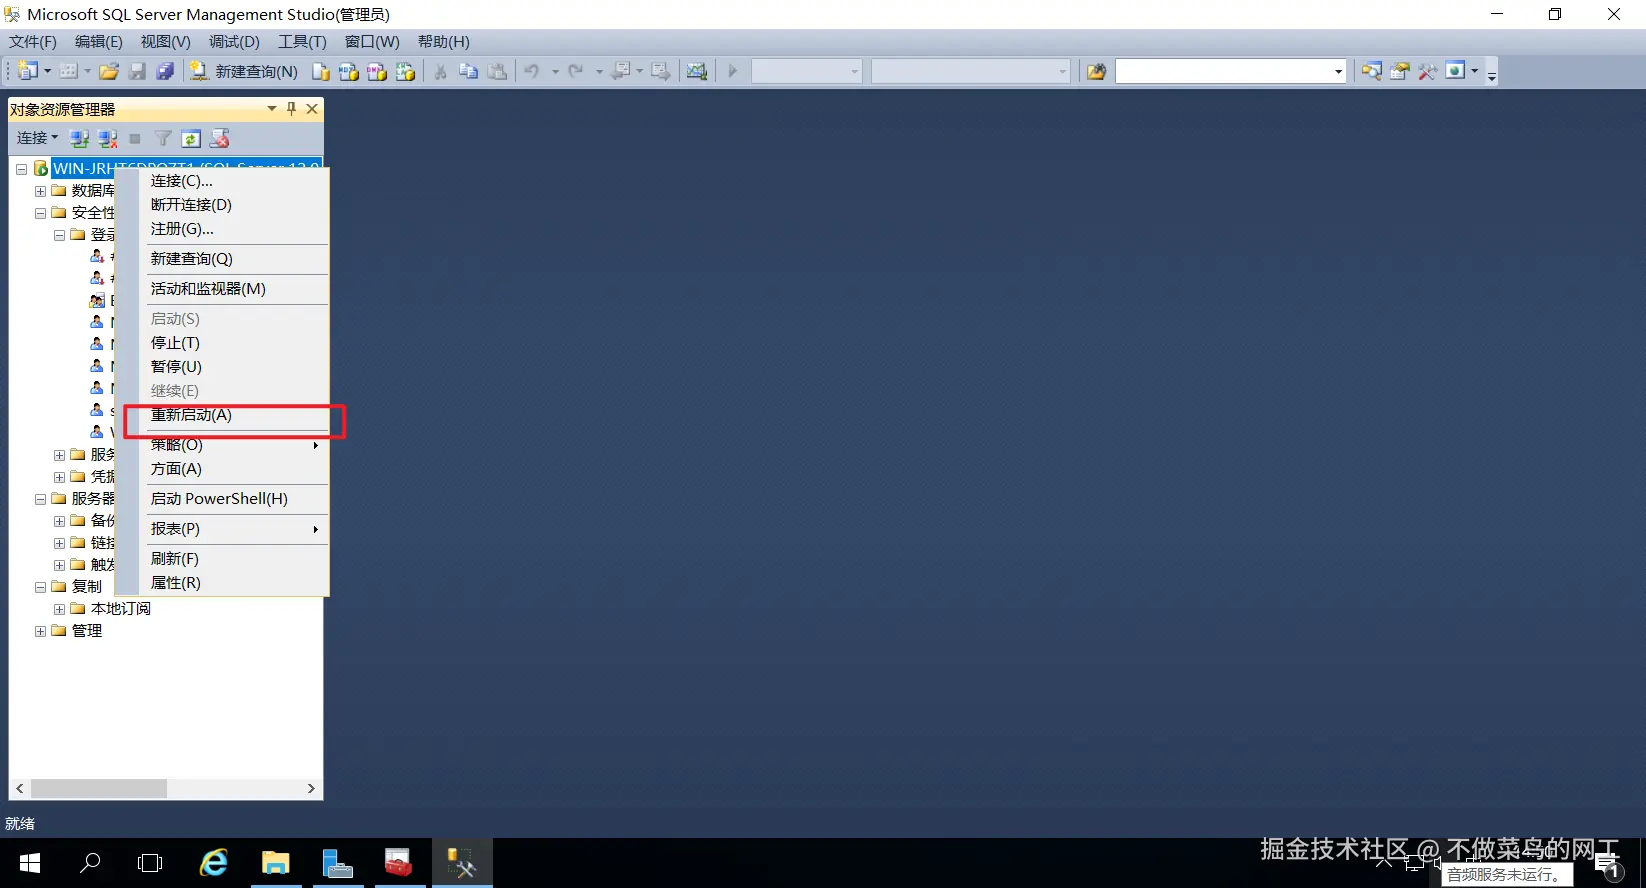Click the Refresh icon in Object Explorer
The width and height of the screenshot is (1646, 888).
tap(191, 138)
